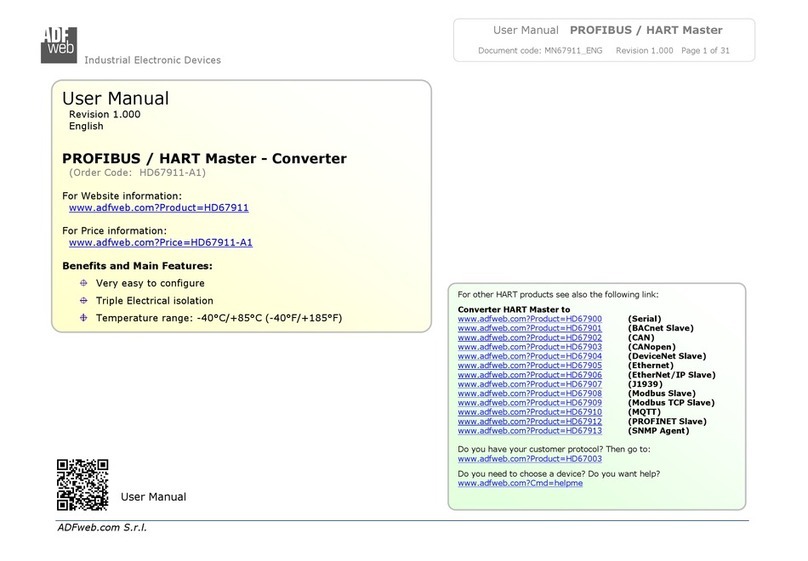808x561 pixels.
Task: Click the (CAN) label
Action: point(641,337)
